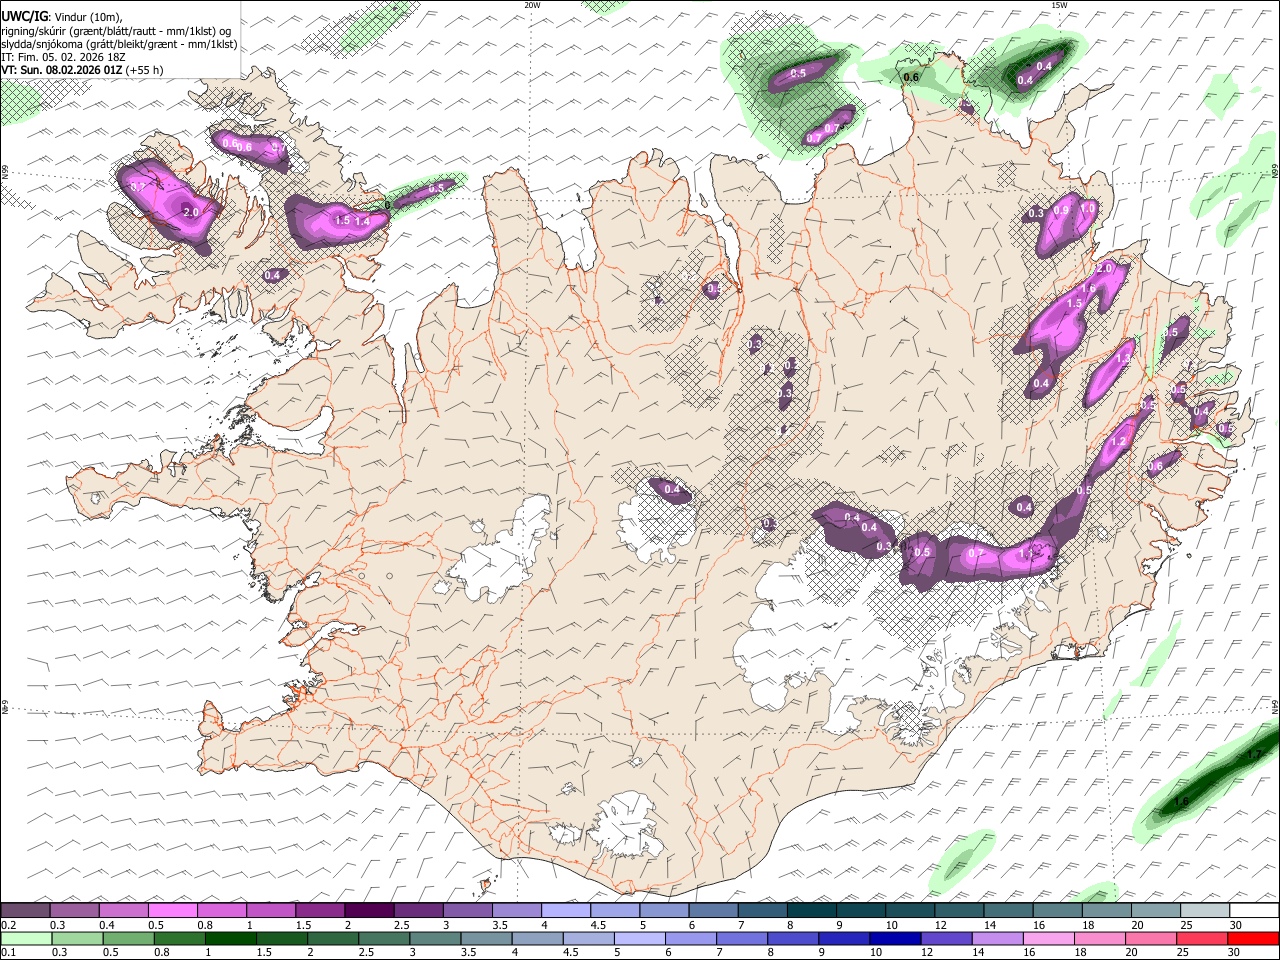Pick snow scale swatch between 0.8 and 1
The image size is (1280, 960).
click(221, 911)
